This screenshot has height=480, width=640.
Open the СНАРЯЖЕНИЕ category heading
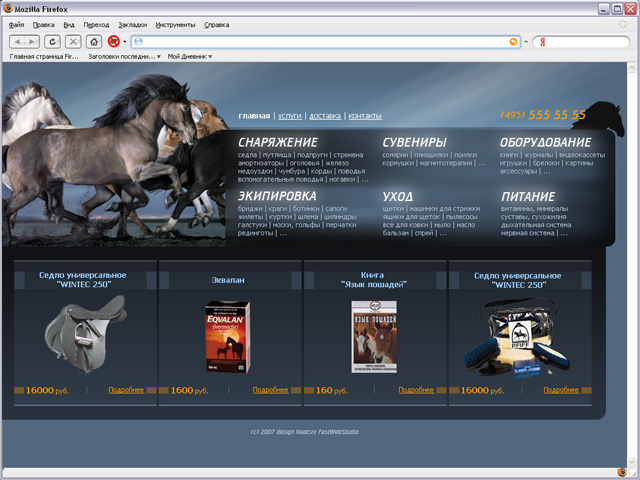click(x=278, y=142)
